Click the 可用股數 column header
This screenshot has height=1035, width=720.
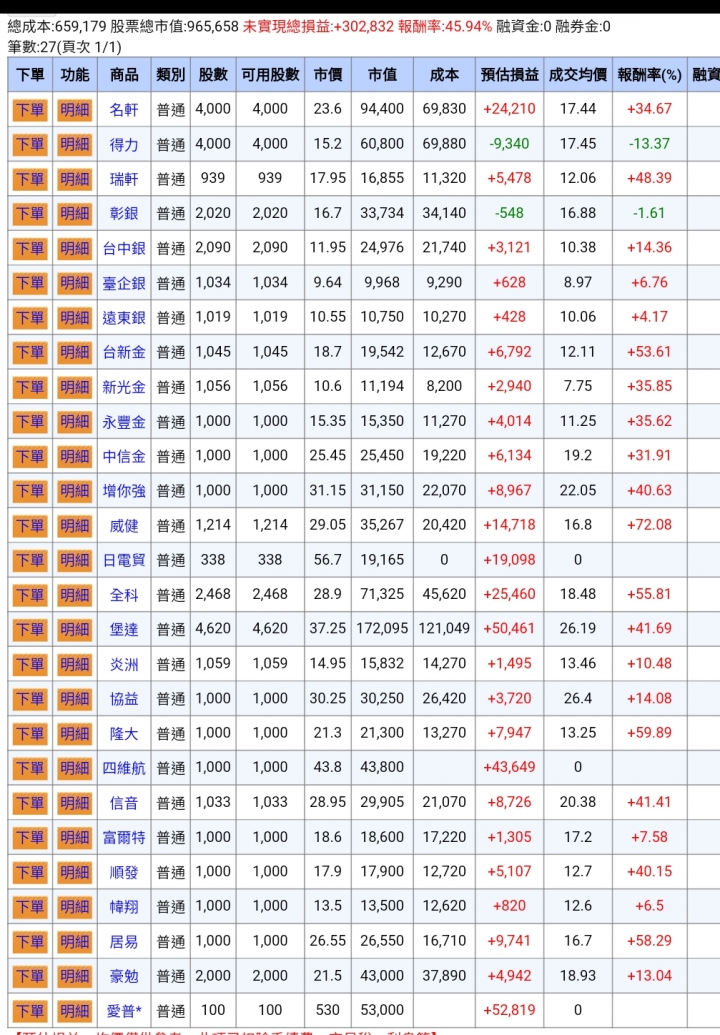[x=270, y=75]
